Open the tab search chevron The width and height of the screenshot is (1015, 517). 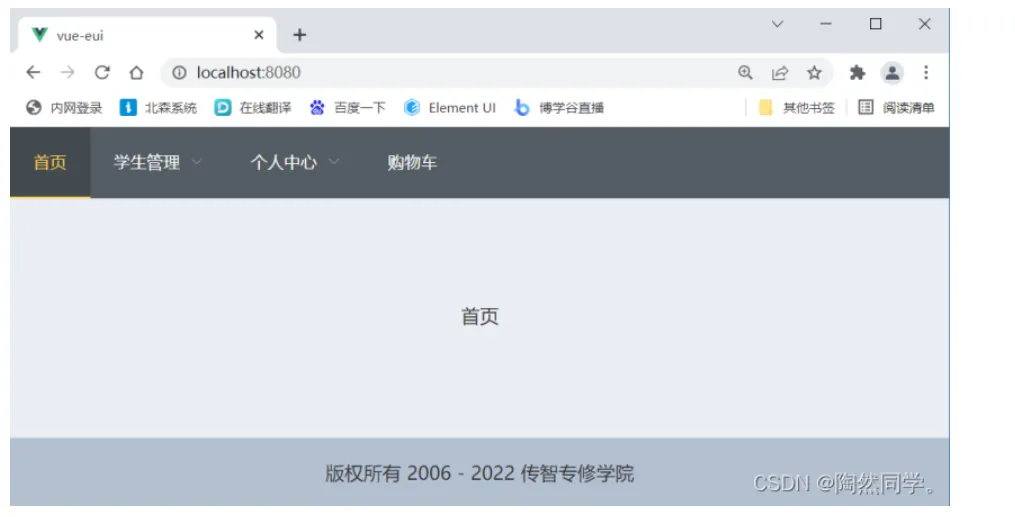(x=777, y=24)
